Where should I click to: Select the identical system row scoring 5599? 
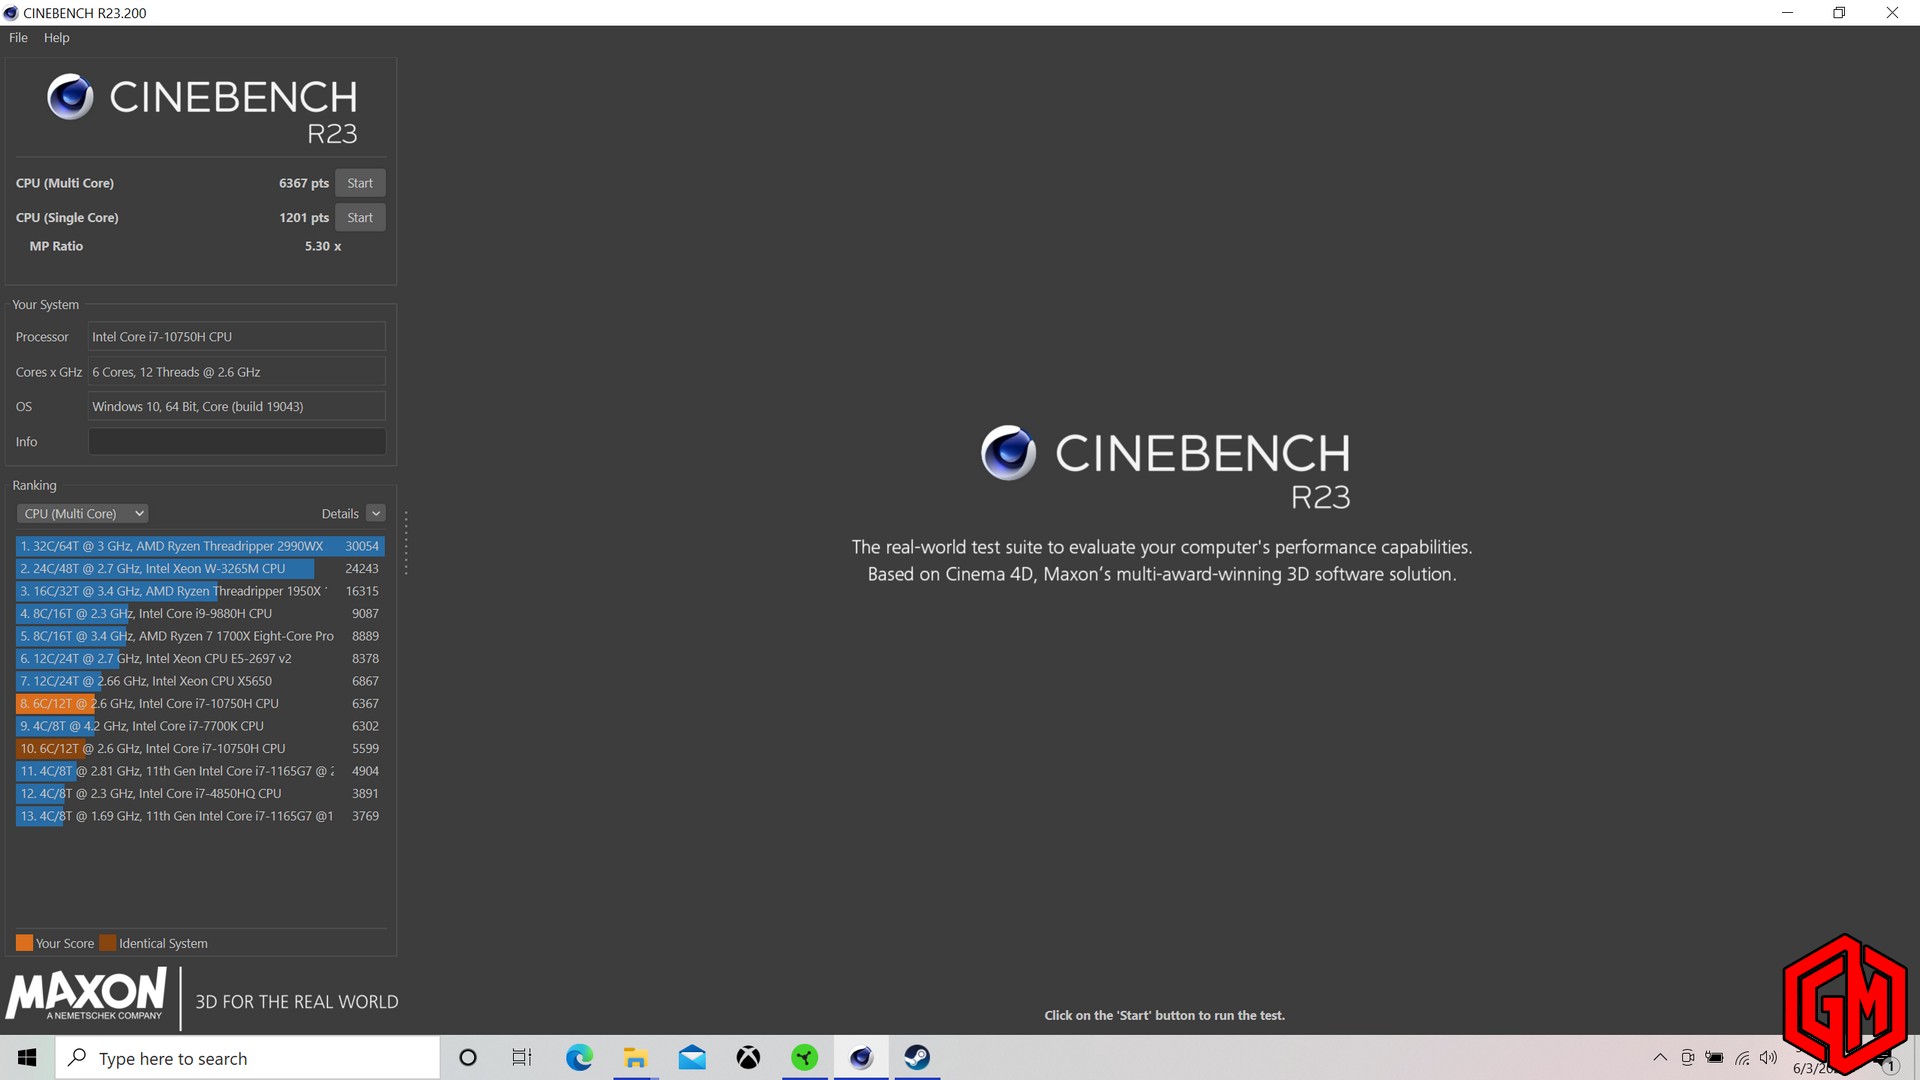click(200, 748)
